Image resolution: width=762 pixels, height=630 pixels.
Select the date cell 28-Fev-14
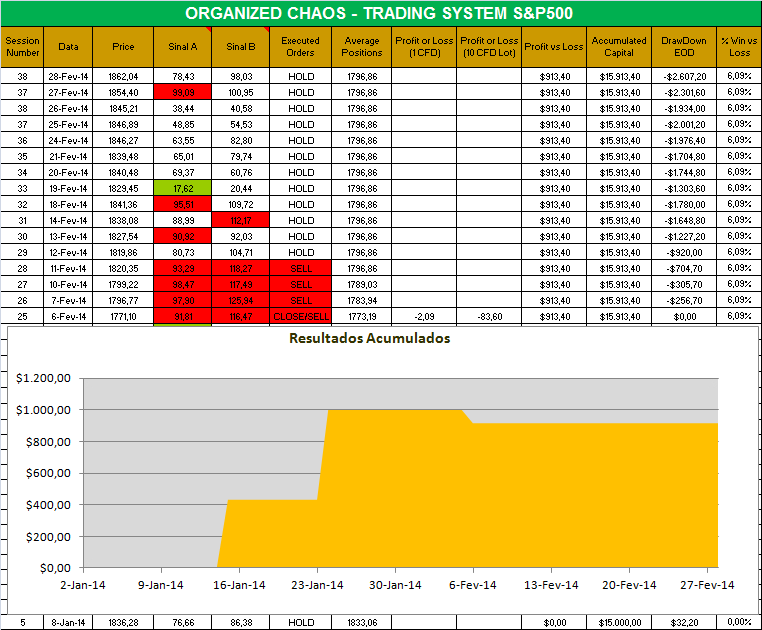click(68, 76)
